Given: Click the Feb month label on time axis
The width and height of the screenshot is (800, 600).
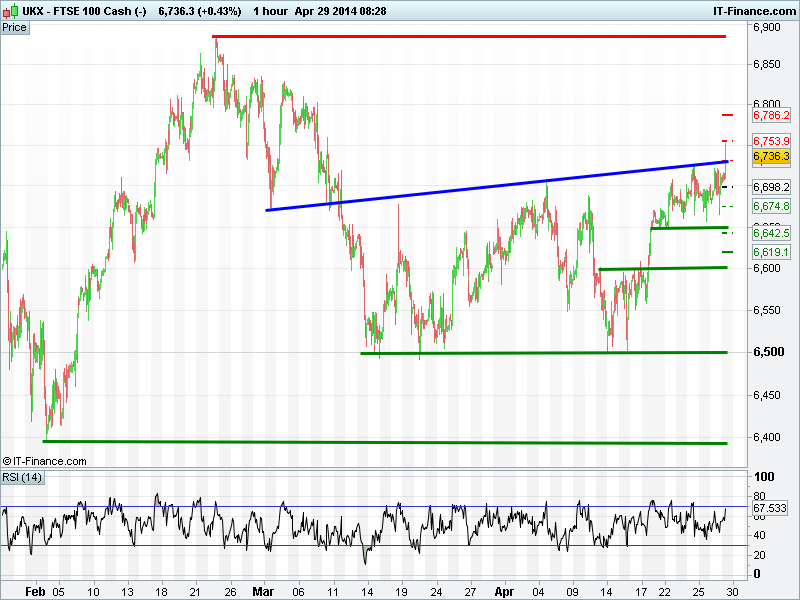Looking at the screenshot, I should (x=35, y=592).
